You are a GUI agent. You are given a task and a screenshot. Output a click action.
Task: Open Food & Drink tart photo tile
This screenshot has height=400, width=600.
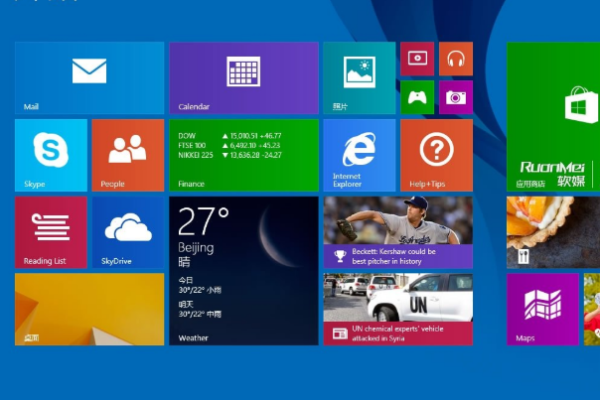pos(553,232)
